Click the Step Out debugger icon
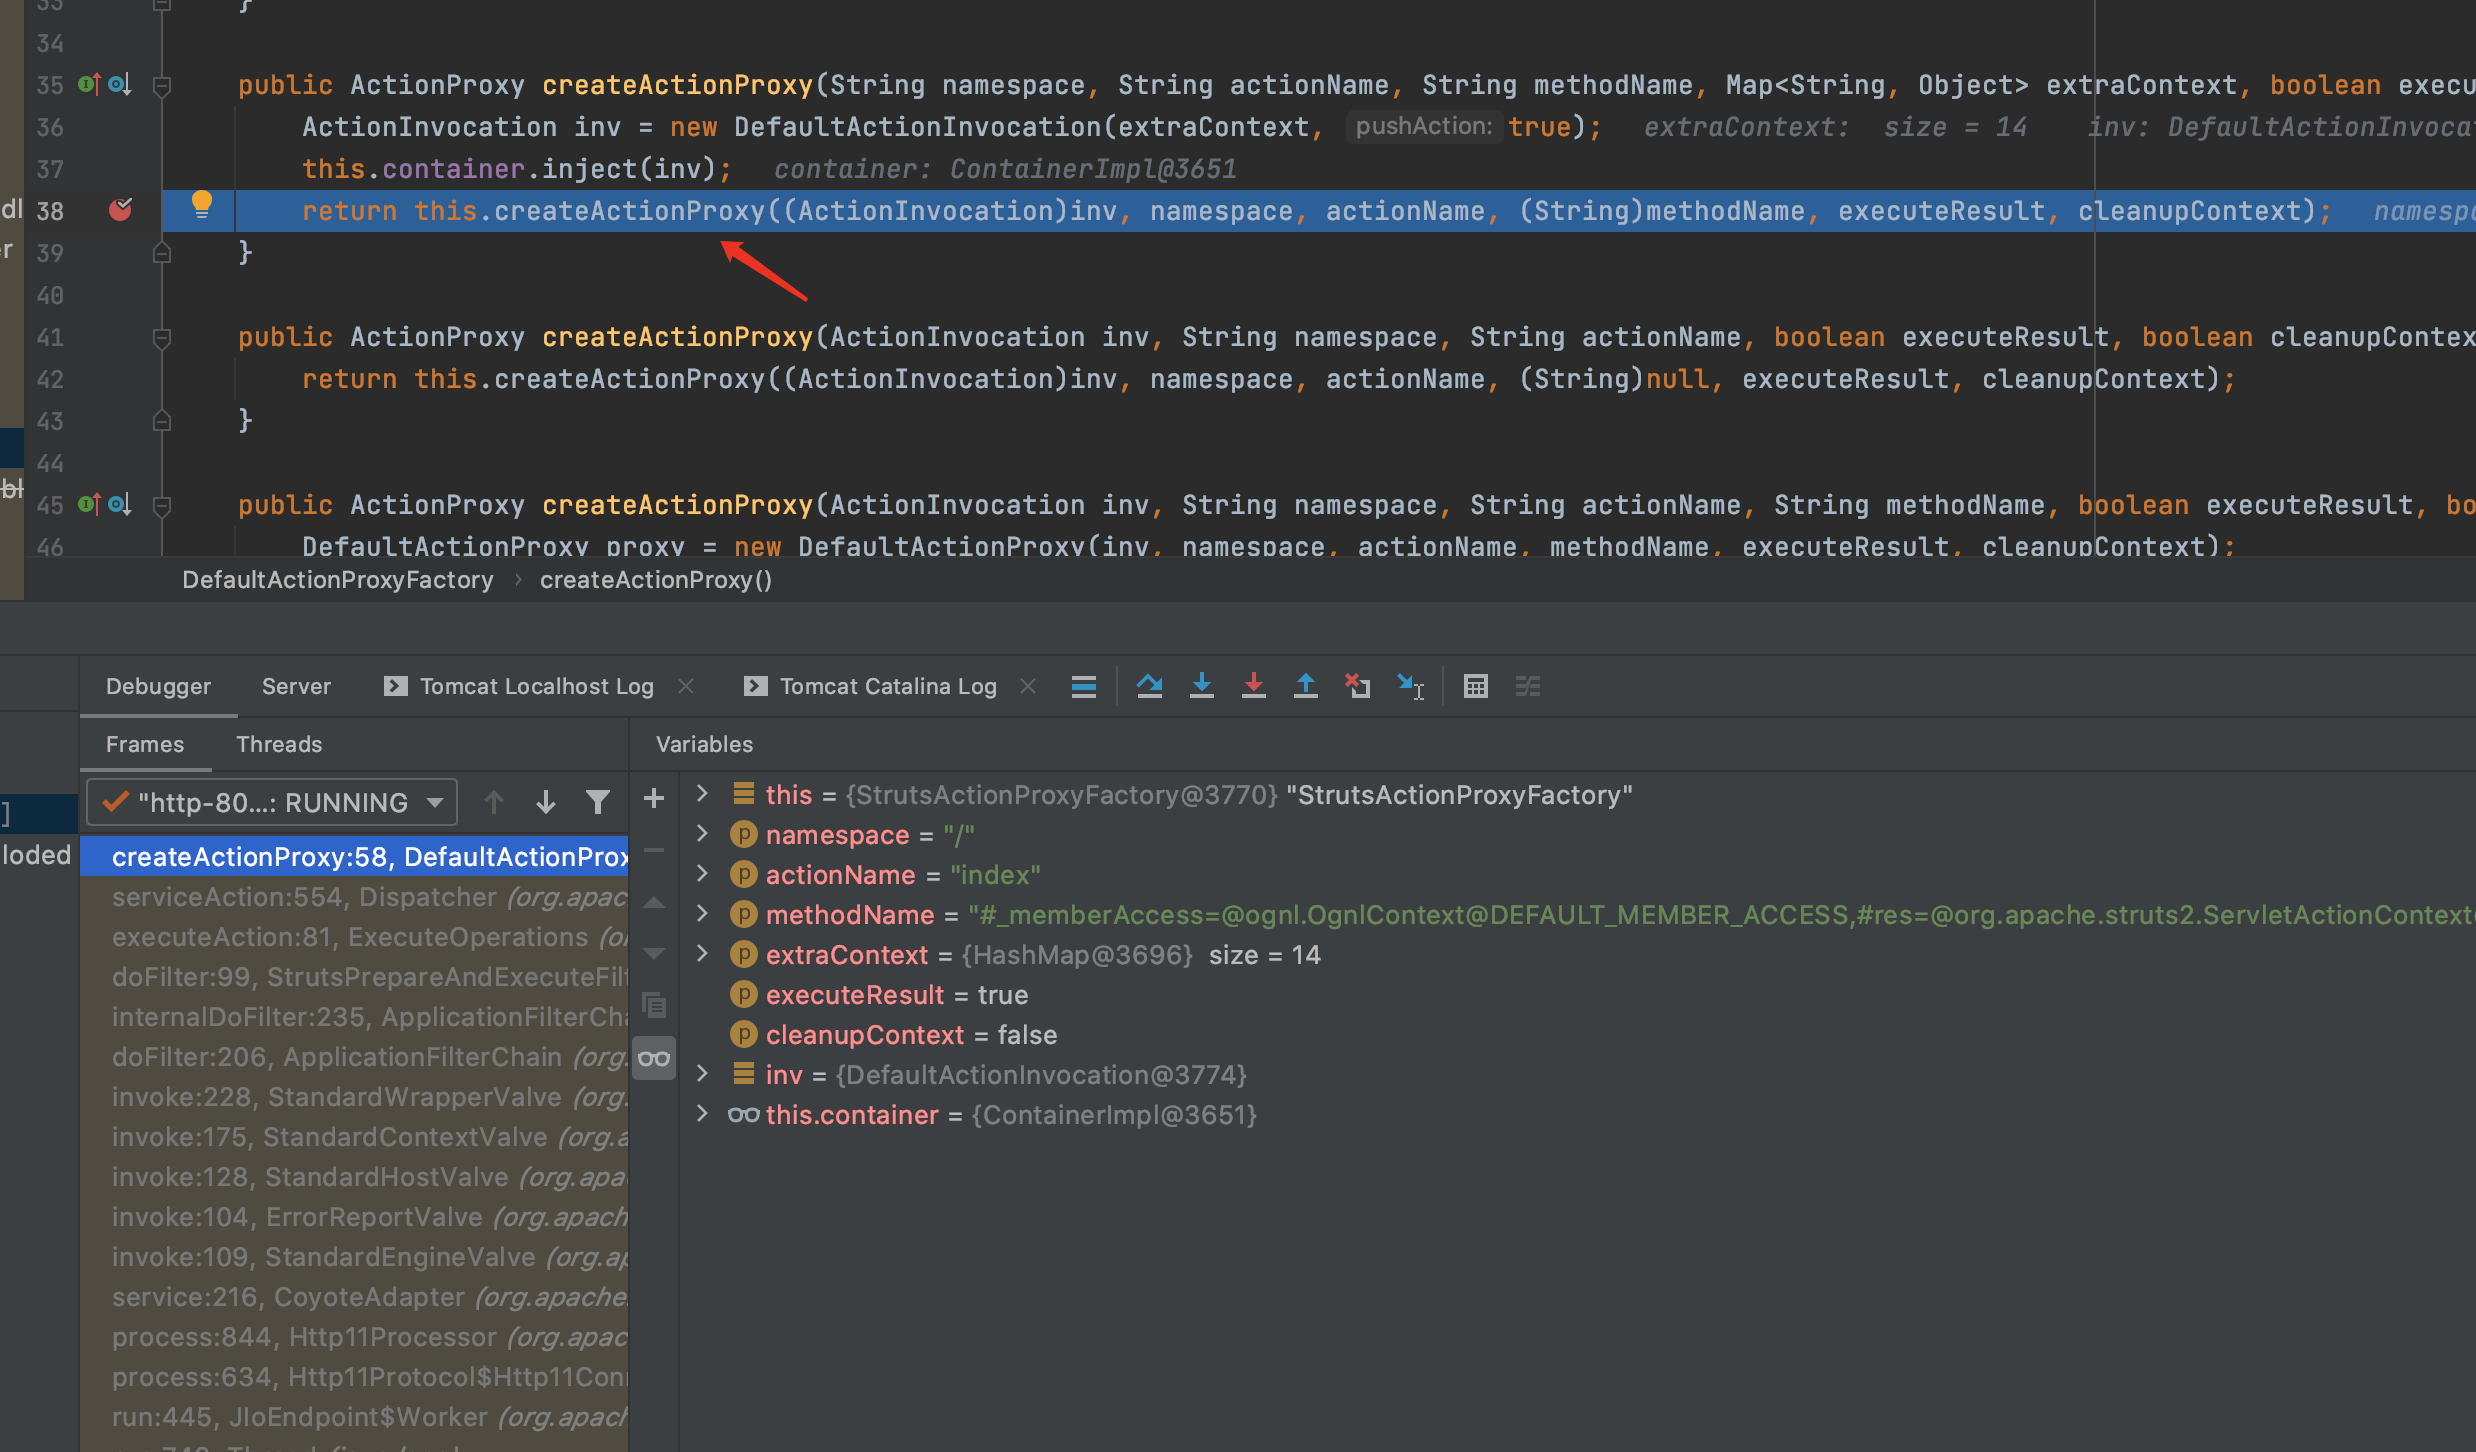The height and width of the screenshot is (1452, 2476). pos(1306,686)
